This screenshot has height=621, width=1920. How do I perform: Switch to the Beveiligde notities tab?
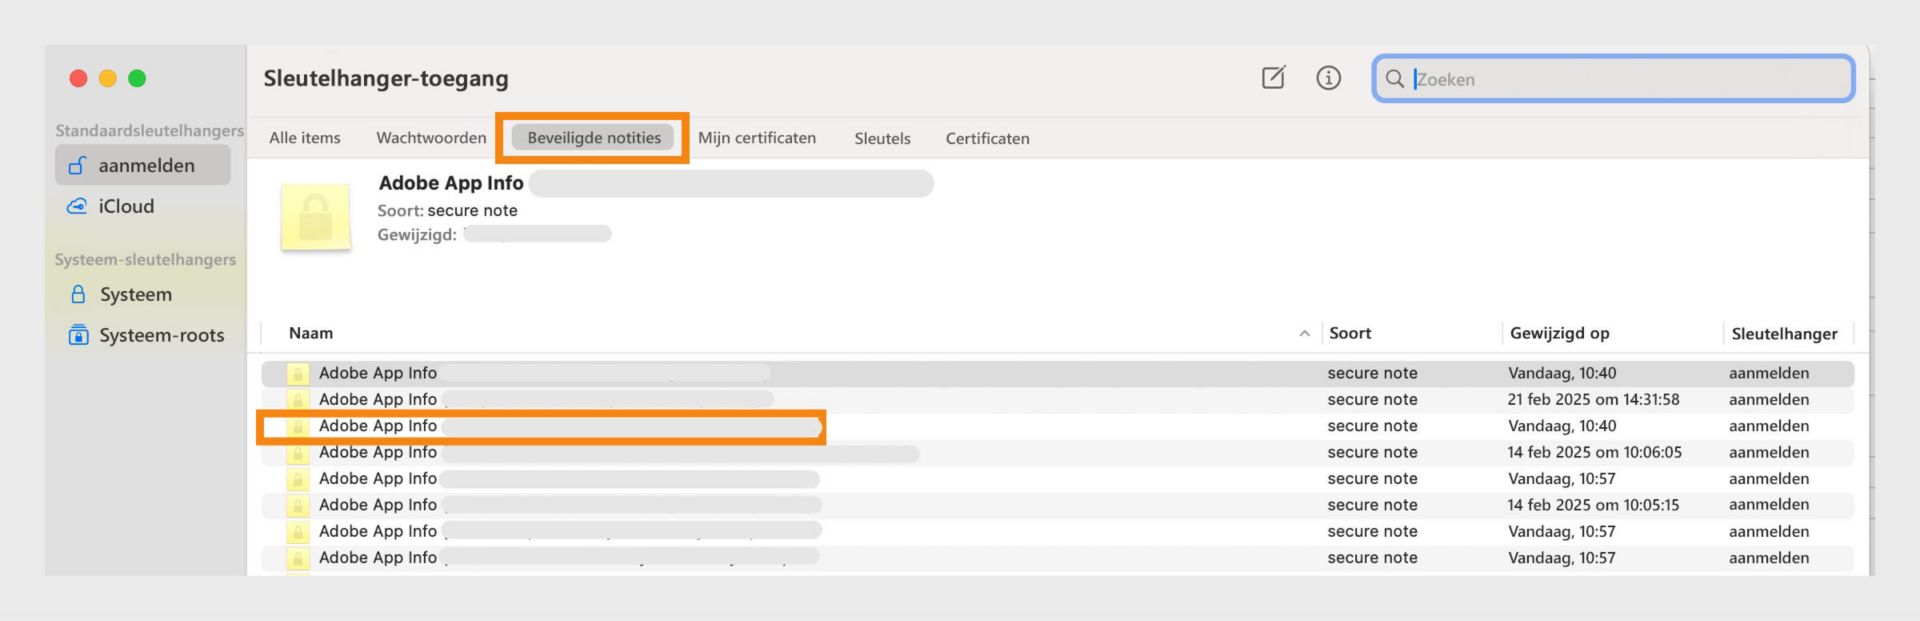pyautogui.click(x=594, y=138)
